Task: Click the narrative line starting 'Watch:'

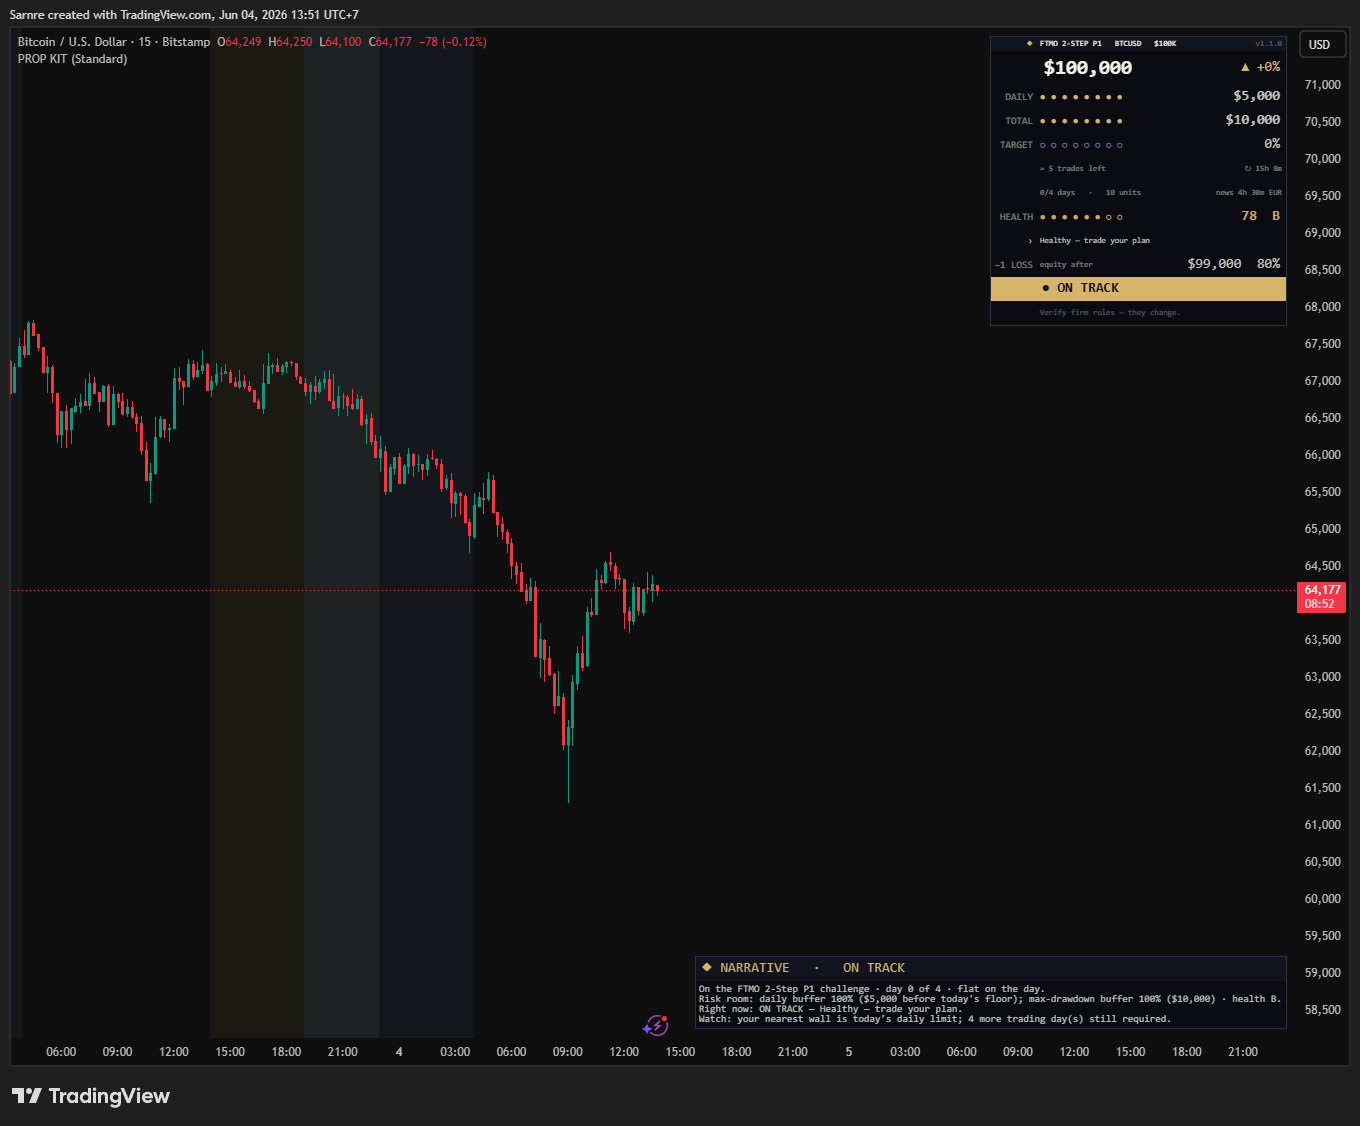Action: (934, 1019)
